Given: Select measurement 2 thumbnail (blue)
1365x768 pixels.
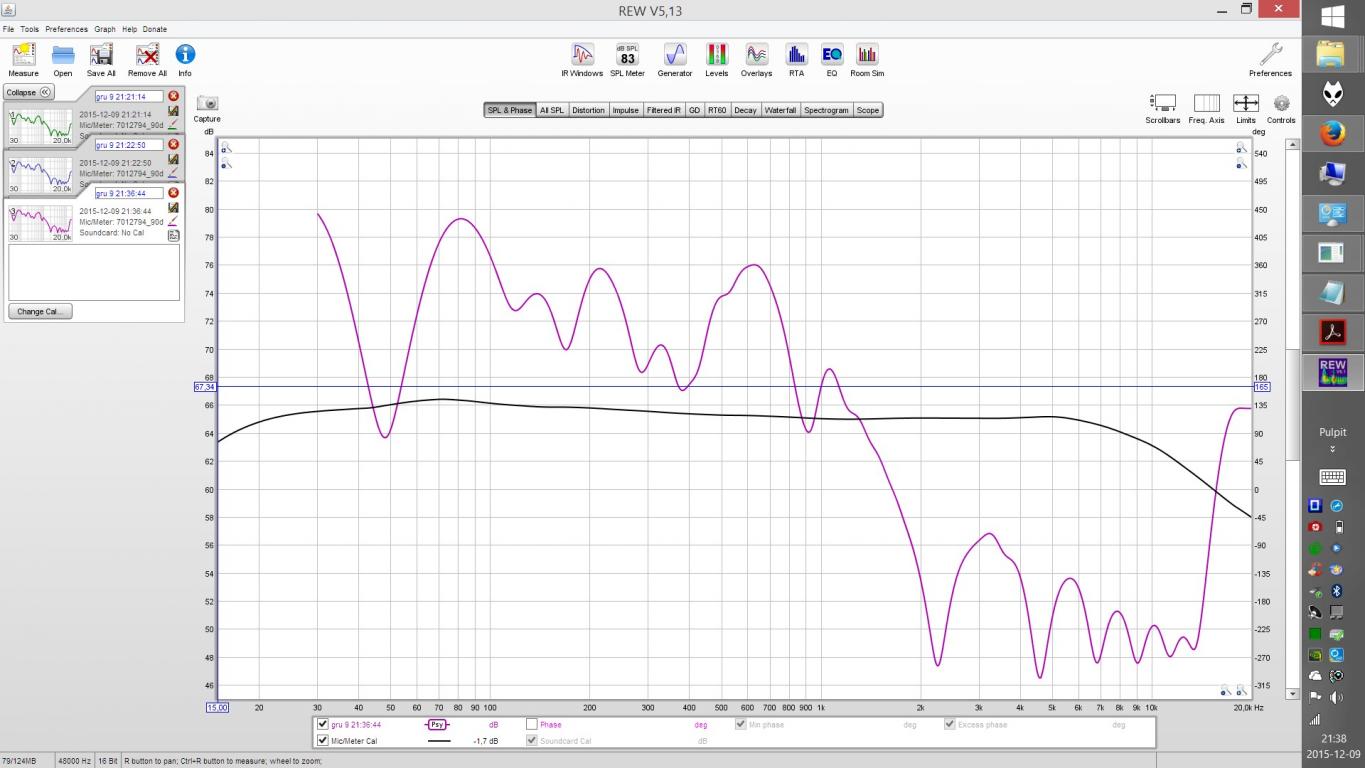Looking at the screenshot, I should 41,175.
